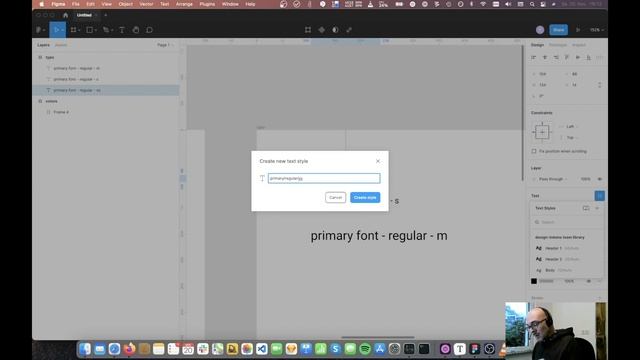
Task: Open the Arrange menu
Action: tap(184, 4)
